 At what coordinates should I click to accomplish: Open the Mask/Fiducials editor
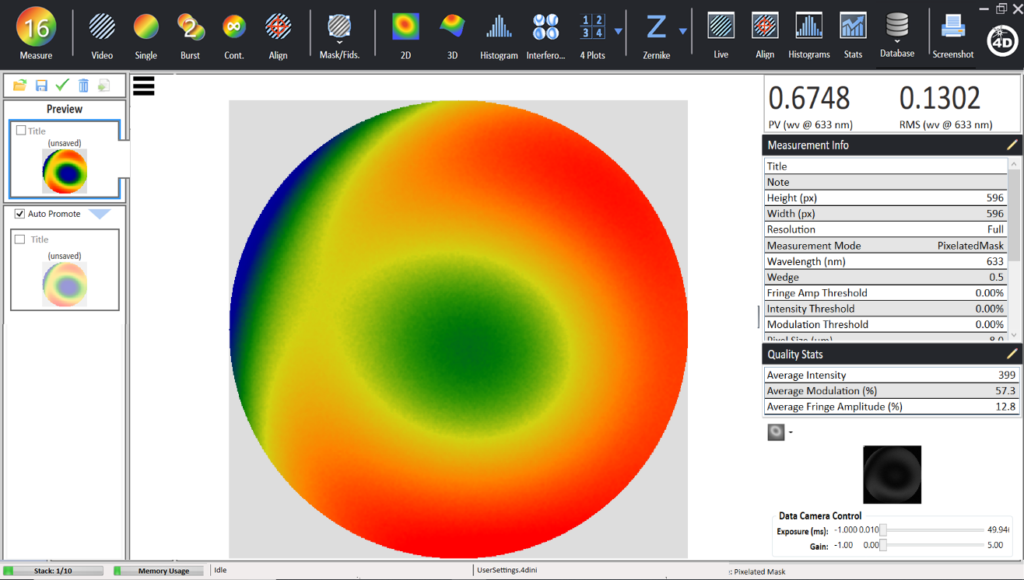pos(338,25)
